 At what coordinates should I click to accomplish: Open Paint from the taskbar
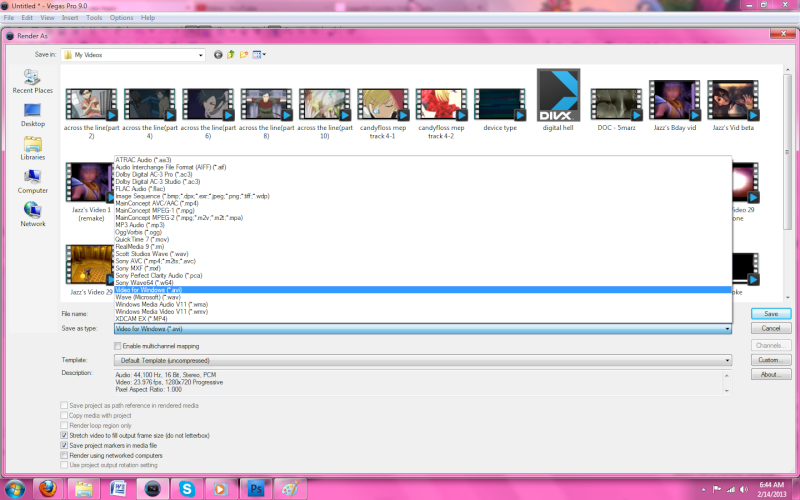[290, 489]
